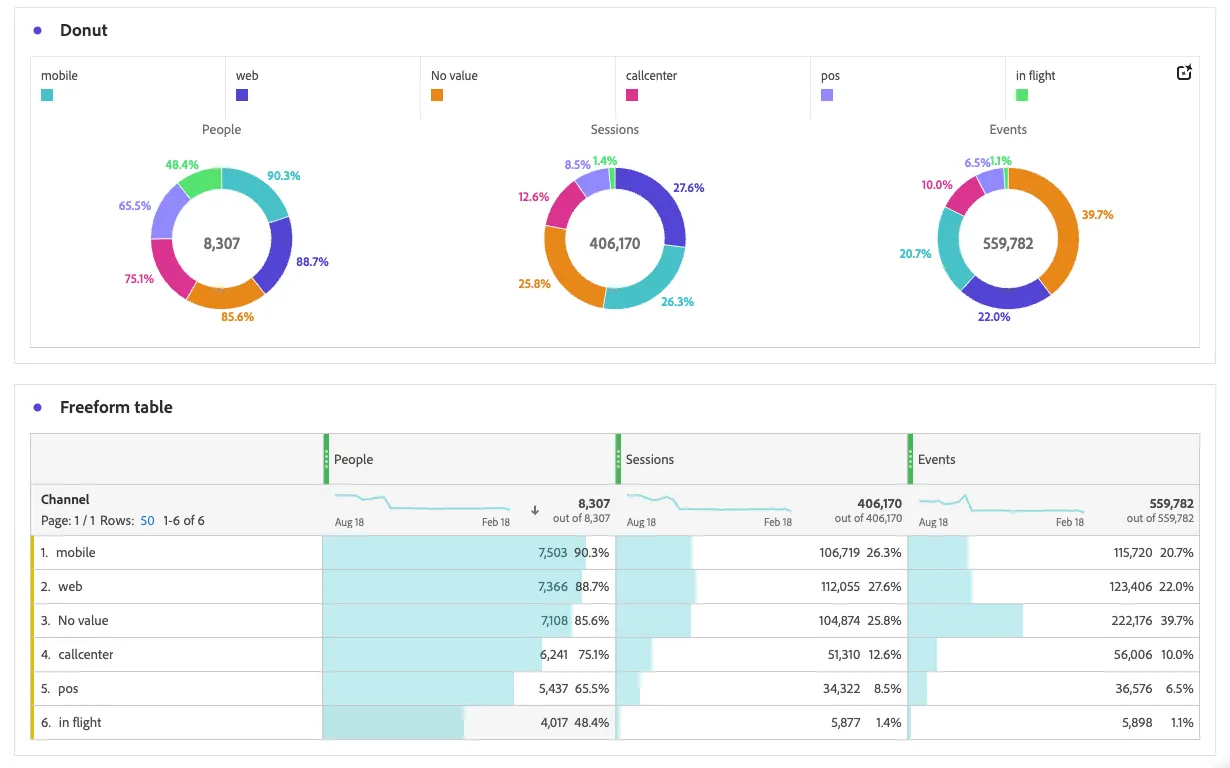Collapse the Donut visualization via its purple dot
The height and width of the screenshot is (768, 1230).
click(x=38, y=31)
